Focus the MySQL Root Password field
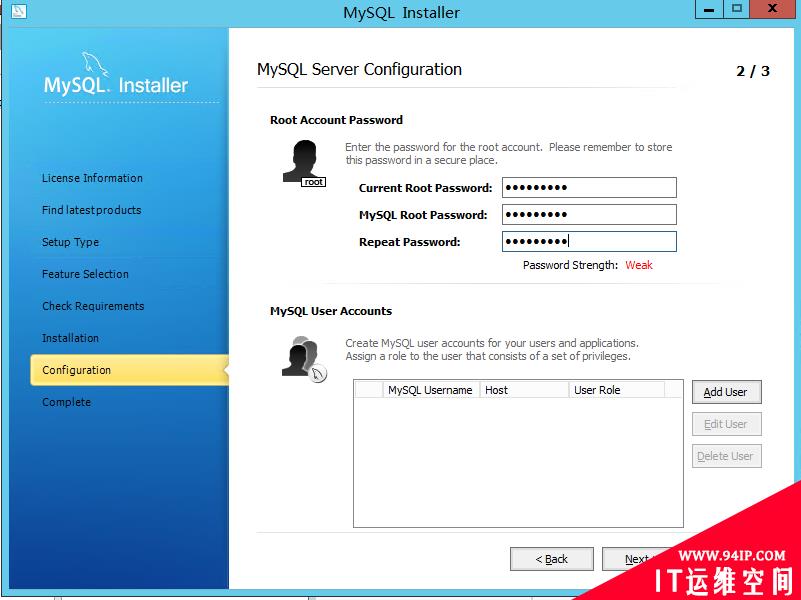This screenshot has height=600, width=801. (x=589, y=214)
